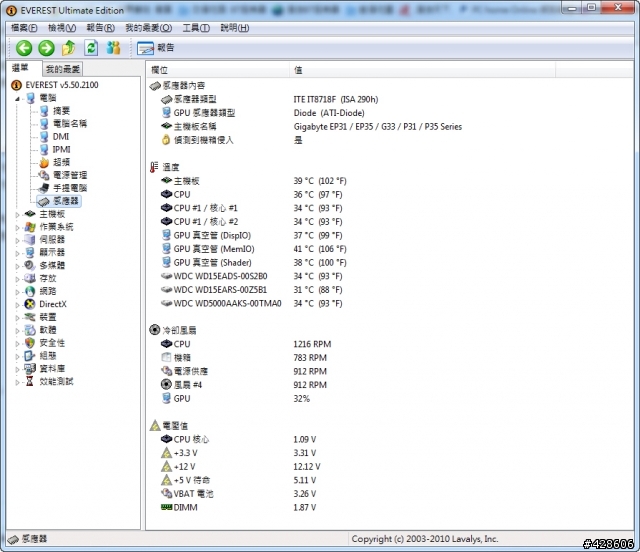Click the 軟體 software icon
The image size is (640, 552).
tap(30, 330)
